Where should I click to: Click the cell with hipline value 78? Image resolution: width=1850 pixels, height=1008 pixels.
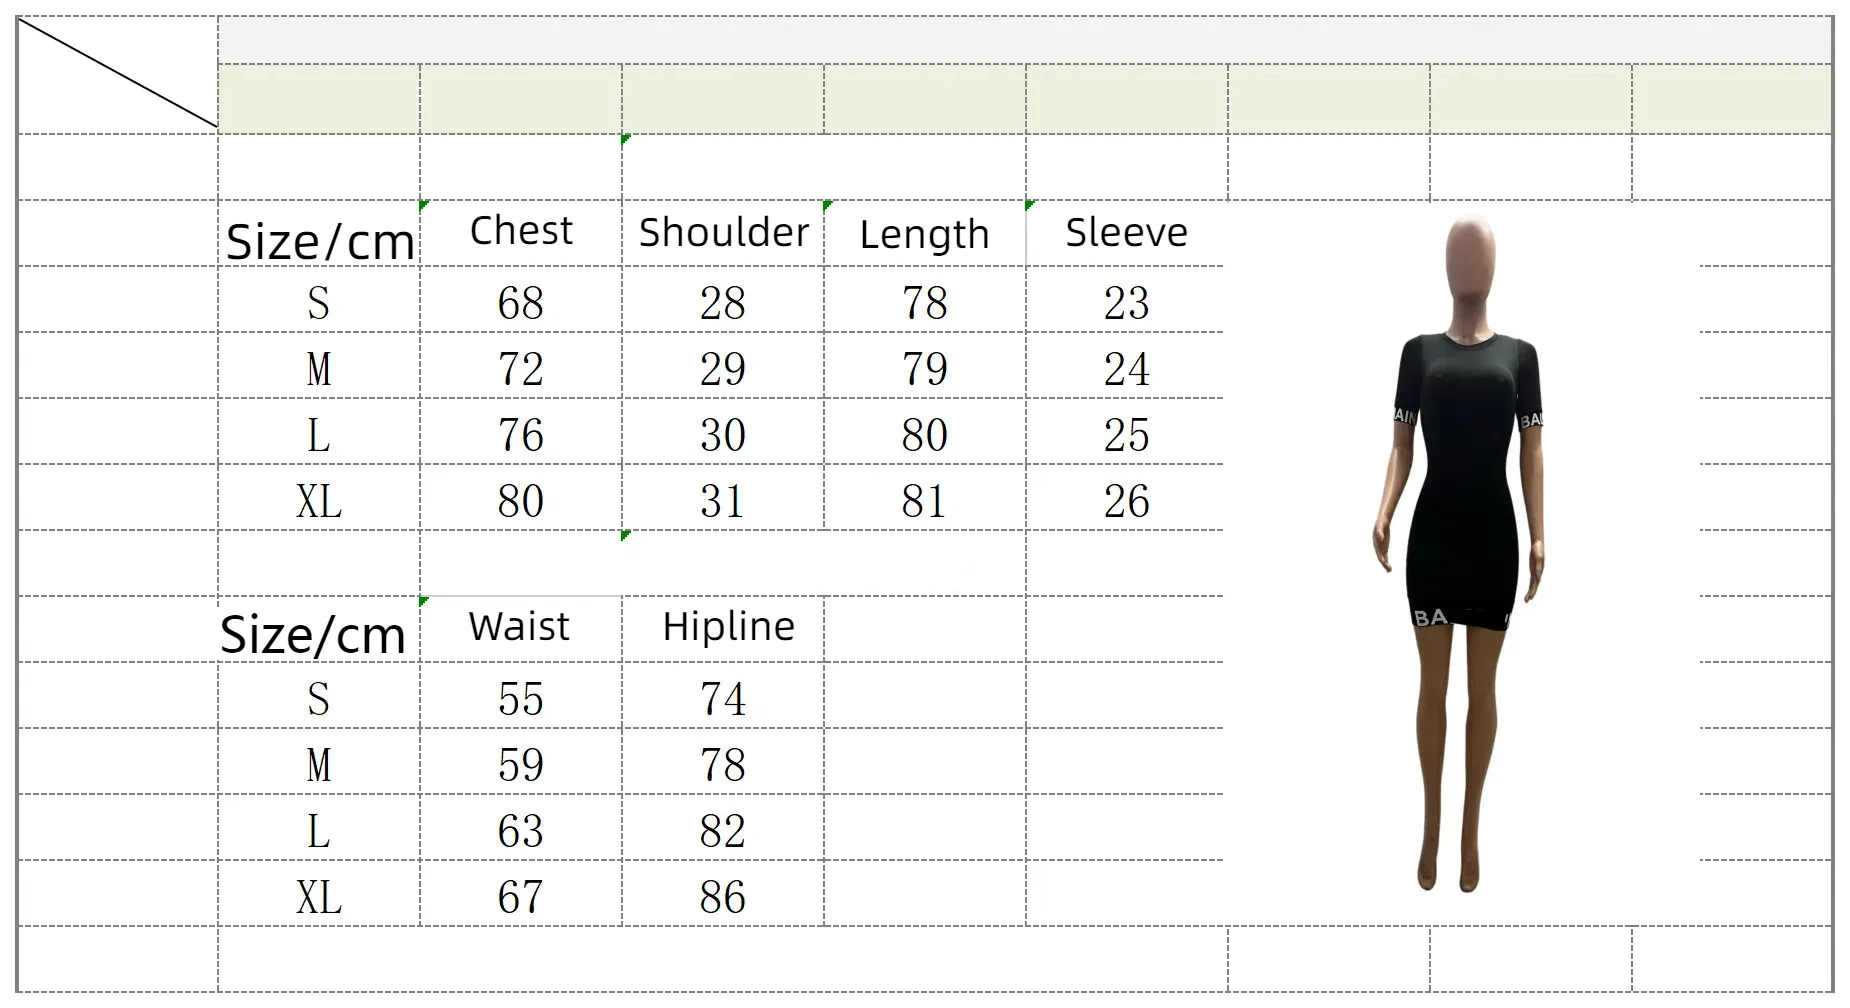pyautogui.click(x=723, y=761)
